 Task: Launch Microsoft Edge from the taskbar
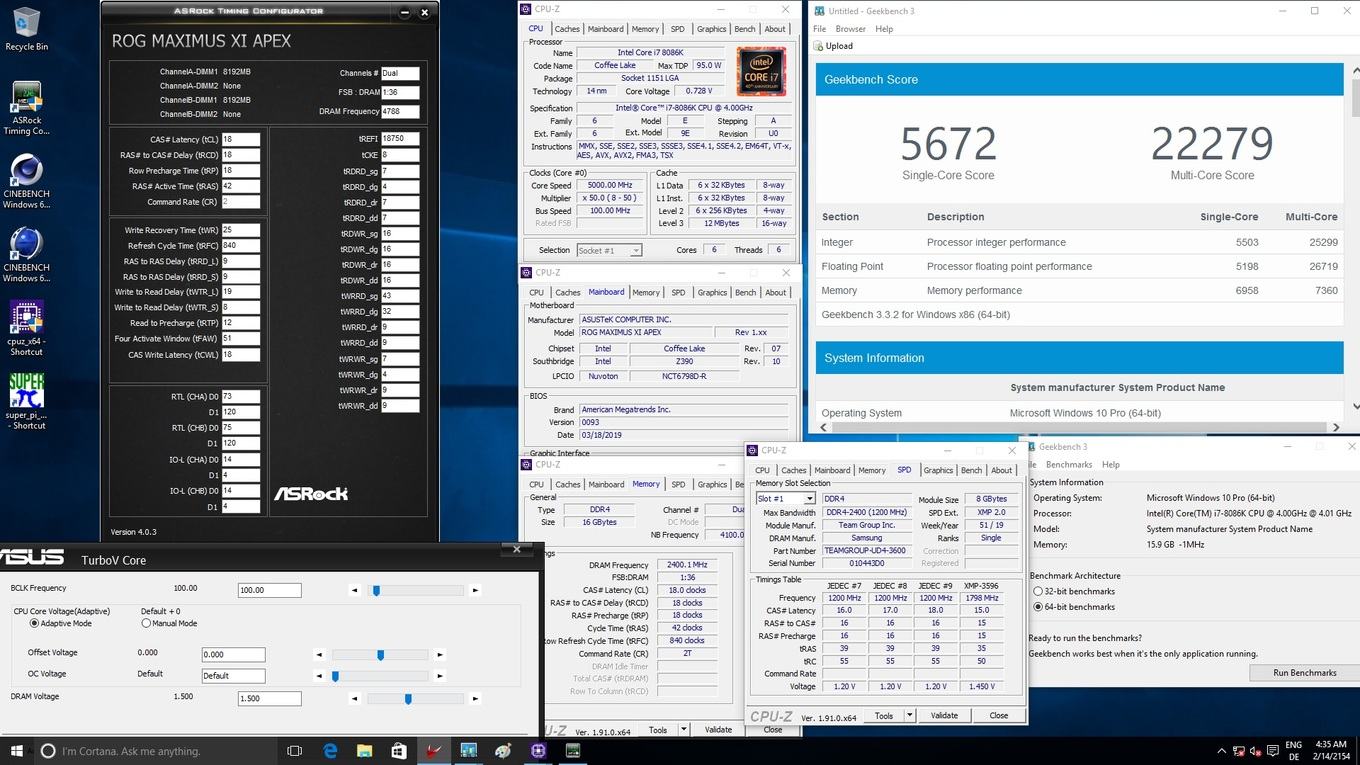[330, 751]
